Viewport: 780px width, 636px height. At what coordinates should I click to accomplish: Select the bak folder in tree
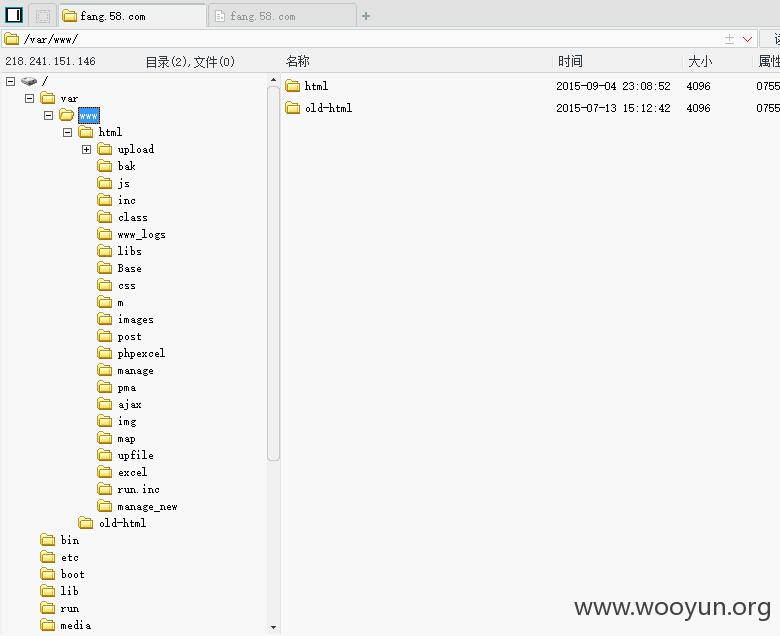pyautogui.click(x=126, y=166)
